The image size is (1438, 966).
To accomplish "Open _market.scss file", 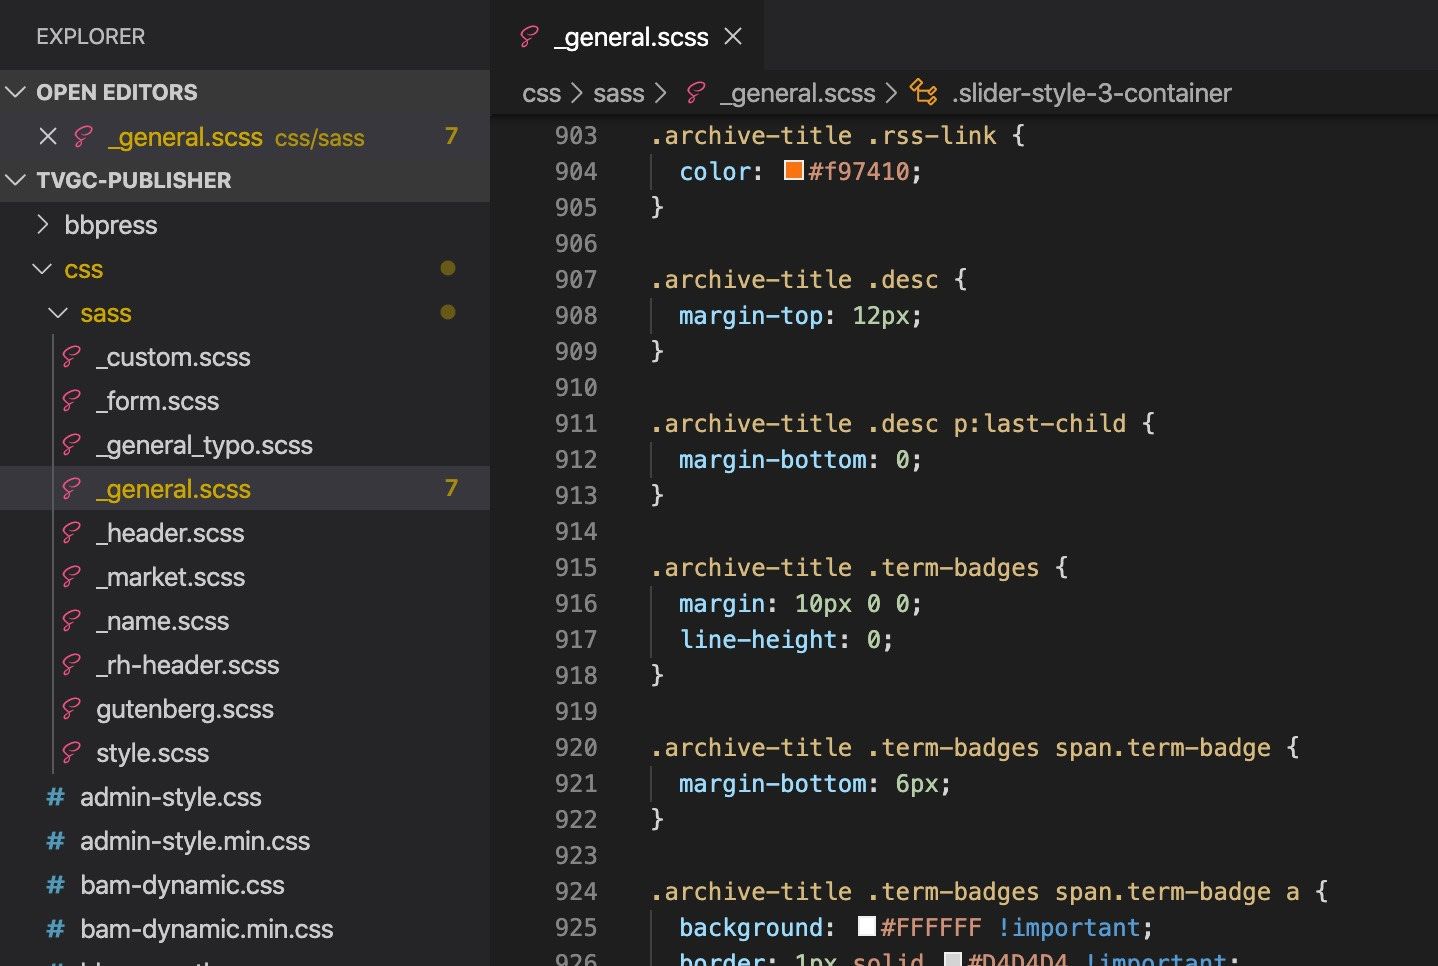I will [170, 577].
